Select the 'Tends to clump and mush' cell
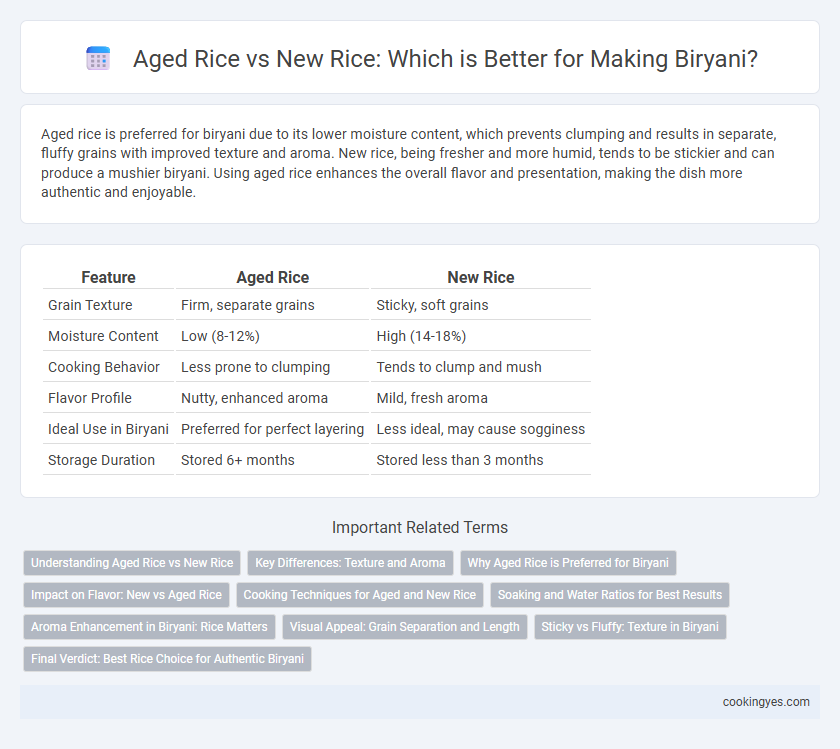 tap(459, 367)
